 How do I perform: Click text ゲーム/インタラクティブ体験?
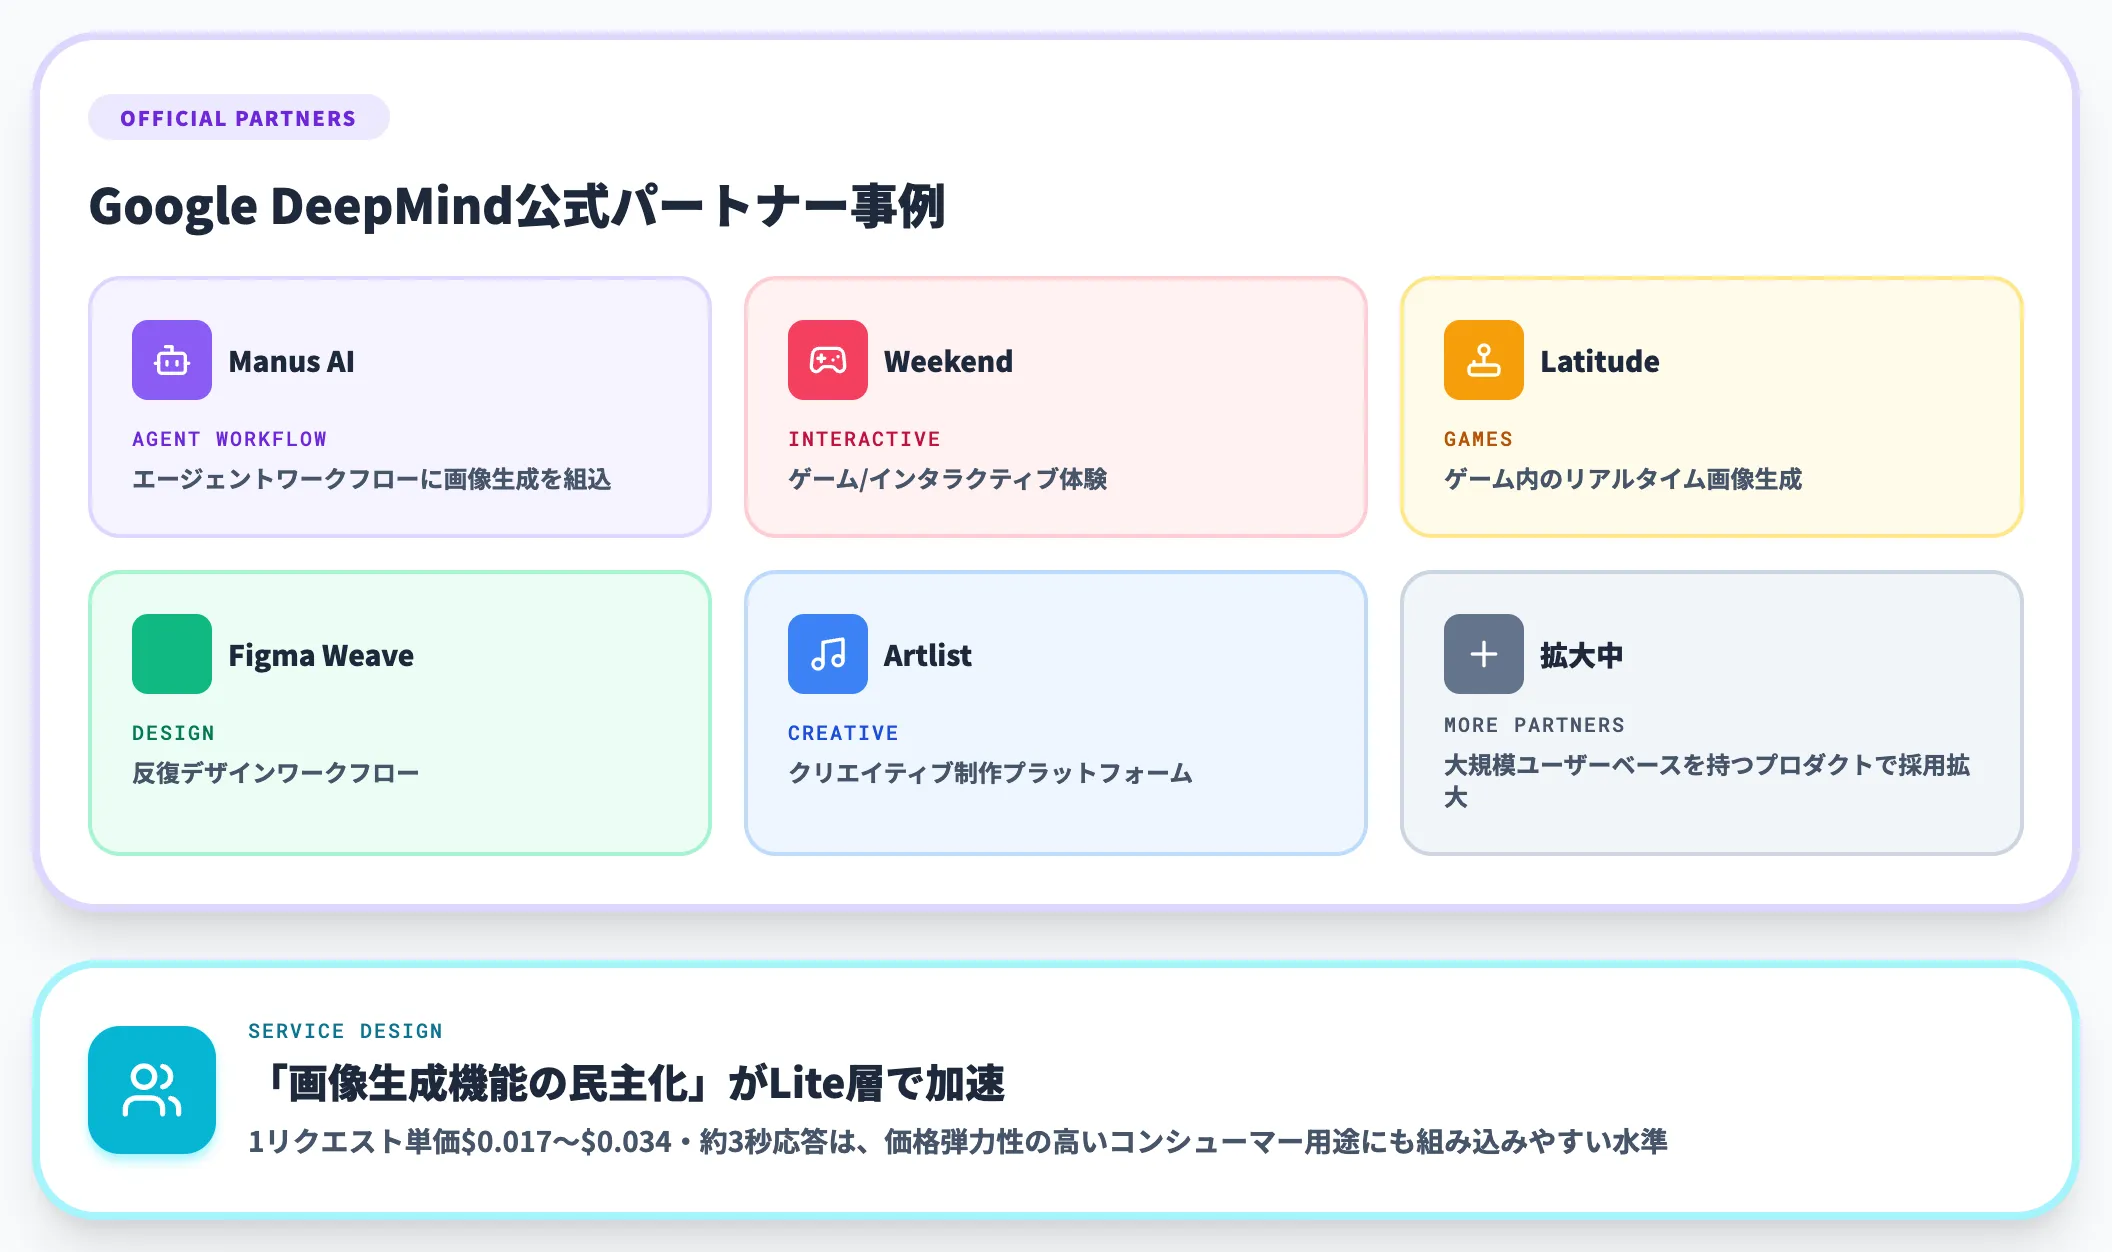pyautogui.click(x=947, y=479)
